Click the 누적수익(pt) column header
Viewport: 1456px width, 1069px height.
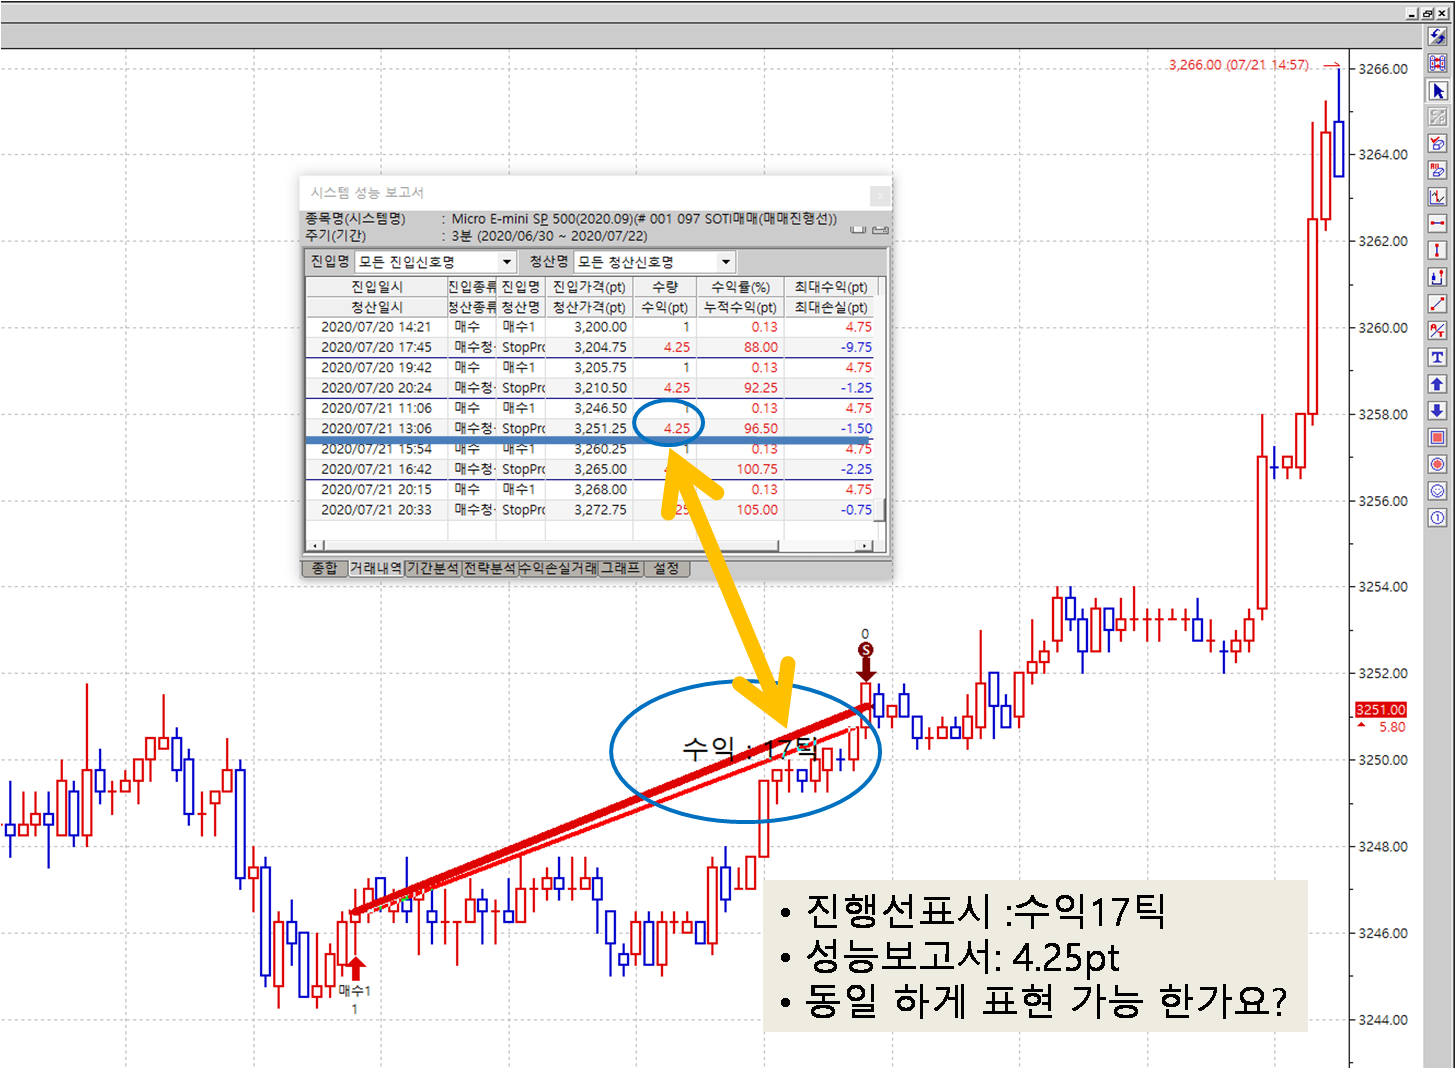740,307
